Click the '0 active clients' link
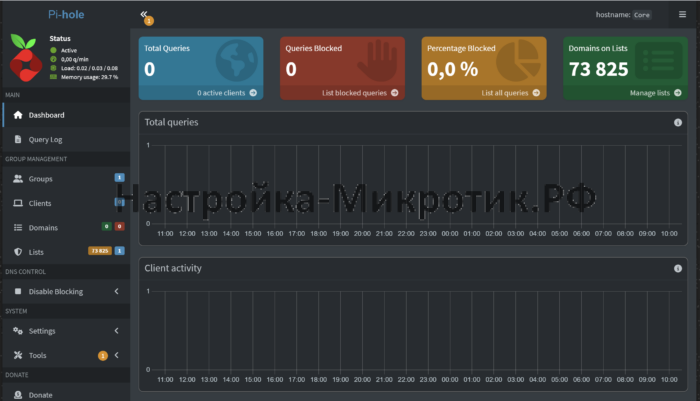The image size is (700, 401). (x=226, y=92)
